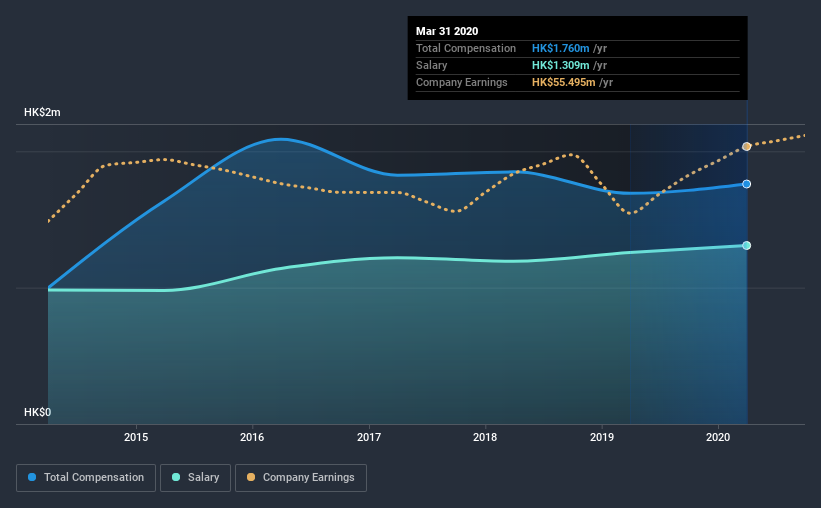
Task: Click the HK$1.309m salary value
Action: point(561,65)
